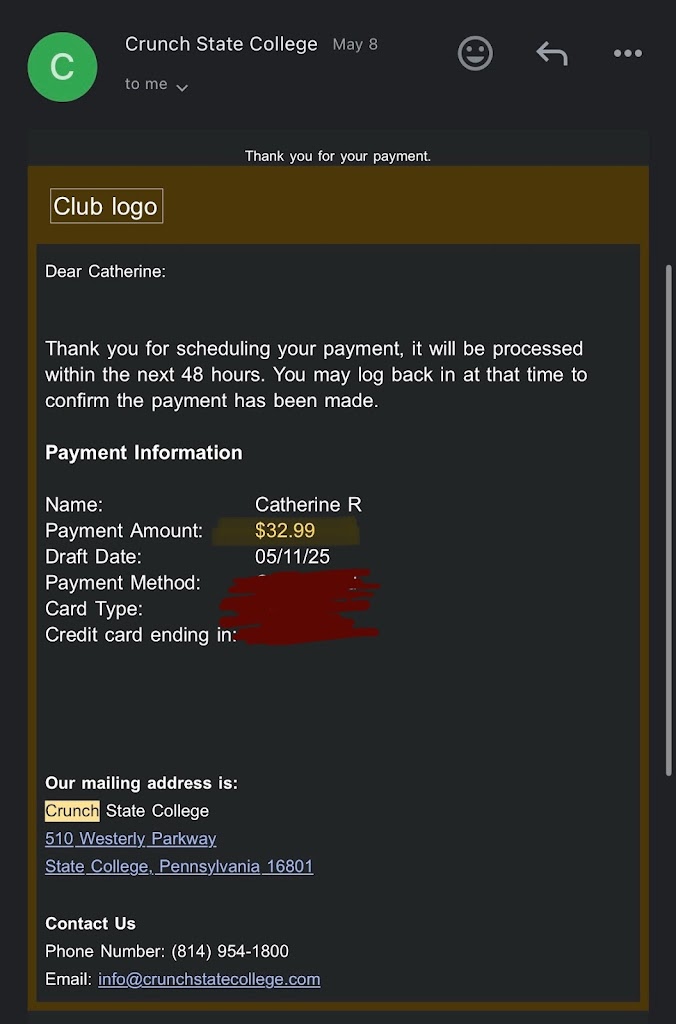Click the Club logo placeholder image
676x1024 pixels.
(x=106, y=206)
